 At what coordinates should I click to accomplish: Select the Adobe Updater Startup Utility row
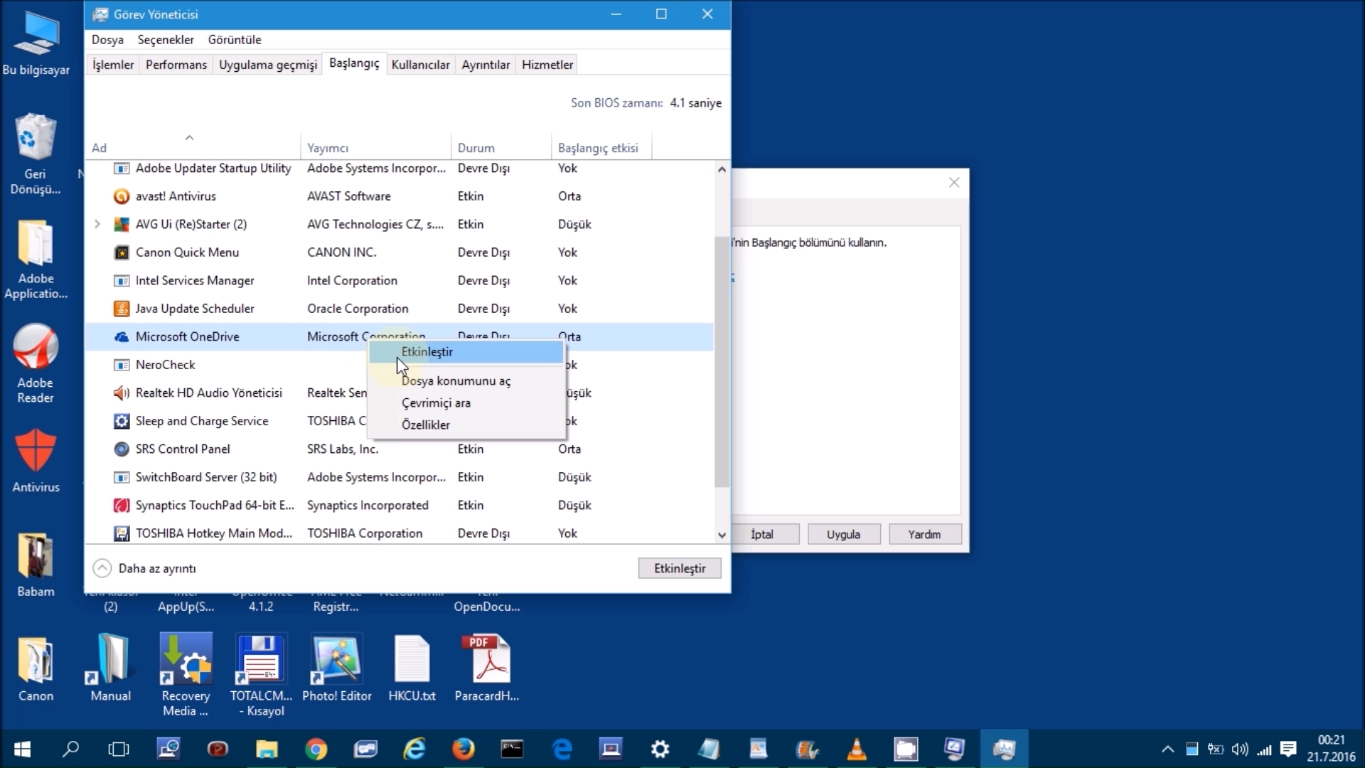pyautogui.click(x=399, y=168)
